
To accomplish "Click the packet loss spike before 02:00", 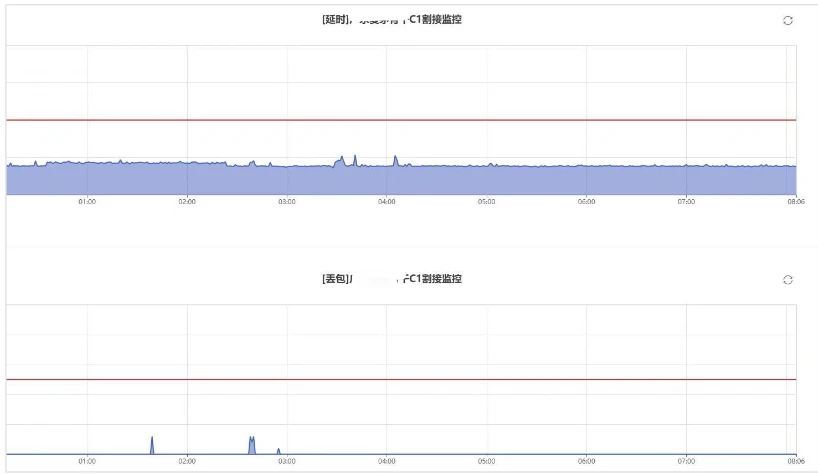I will click(x=152, y=445).
